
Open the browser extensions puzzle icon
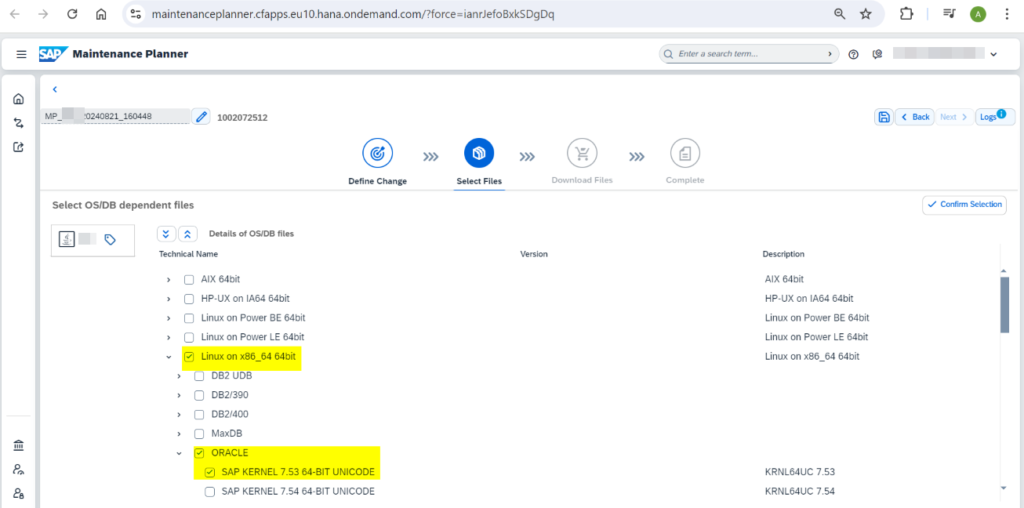click(x=906, y=14)
